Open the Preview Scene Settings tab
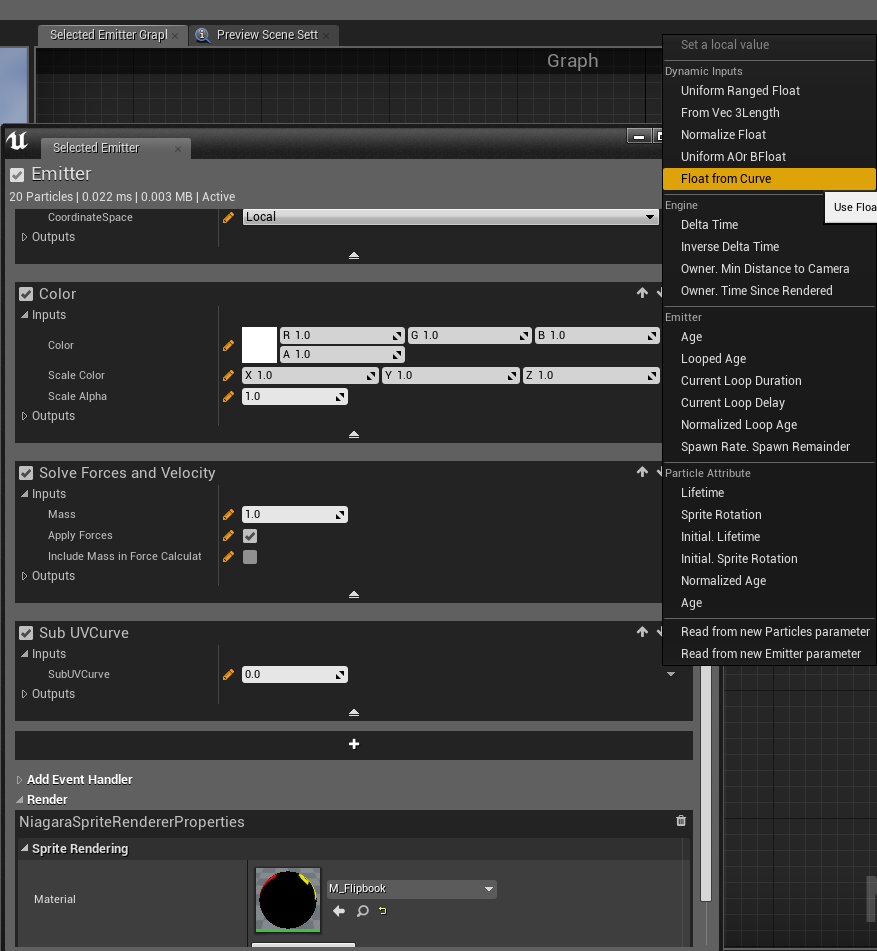 point(267,35)
